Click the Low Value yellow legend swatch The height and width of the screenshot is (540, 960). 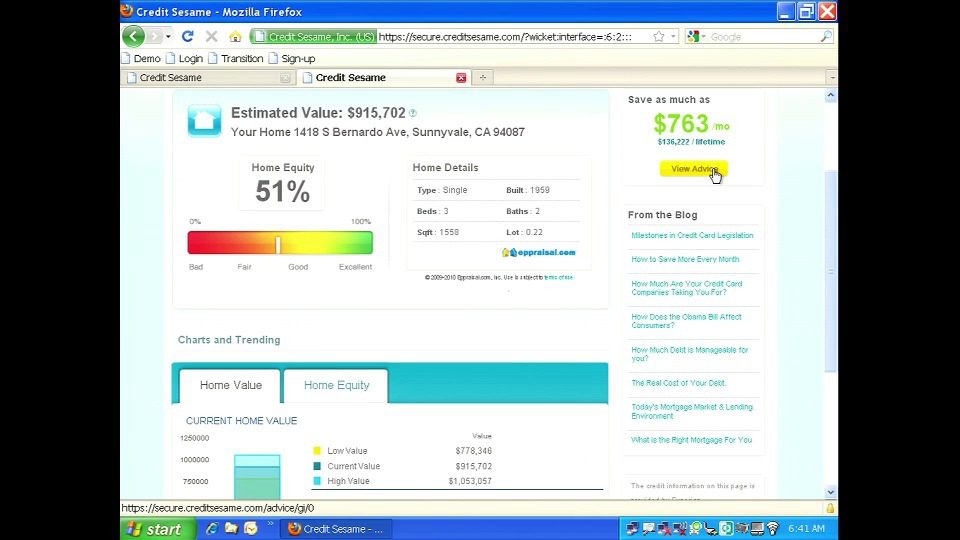(317, 451)
